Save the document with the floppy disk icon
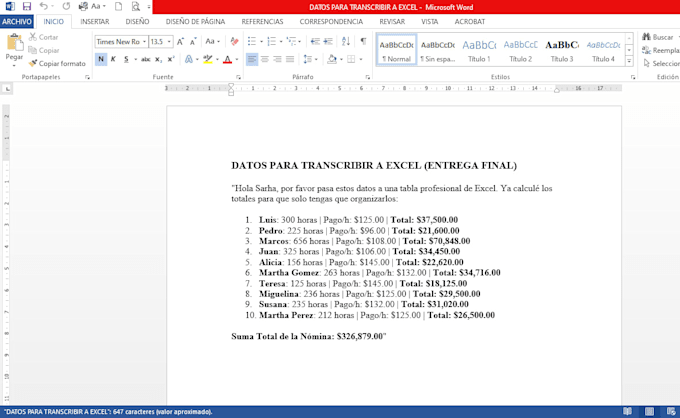 tap(26, 7)
